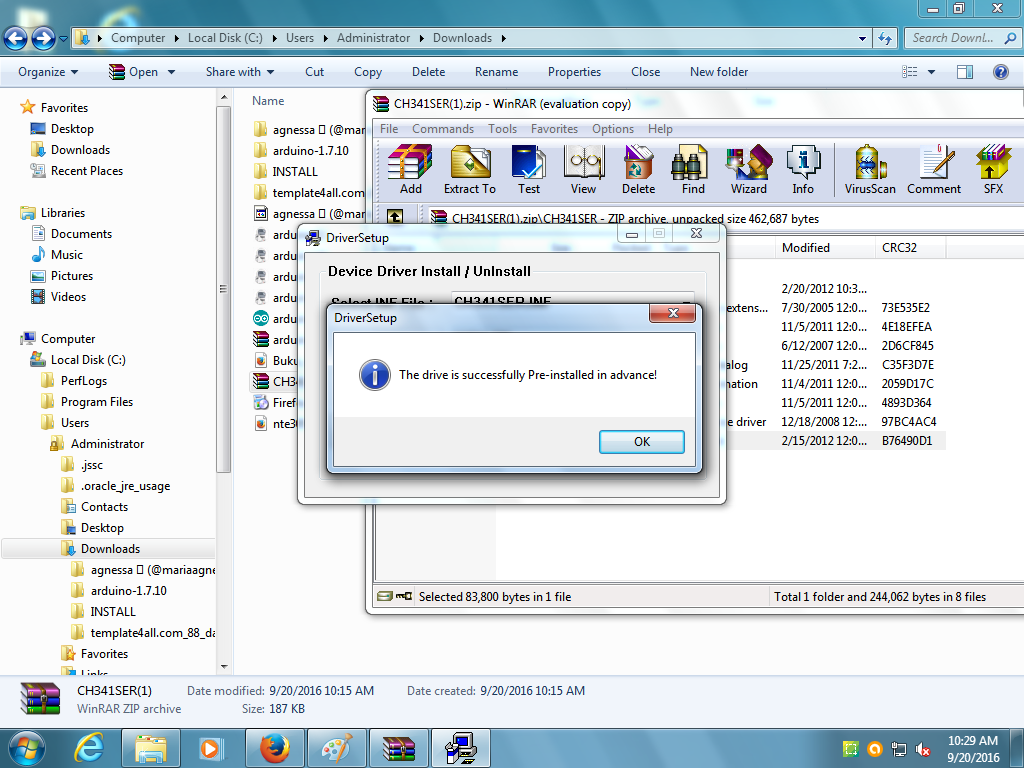Open the WinRAR Options menu

click(x=613, y=129)
